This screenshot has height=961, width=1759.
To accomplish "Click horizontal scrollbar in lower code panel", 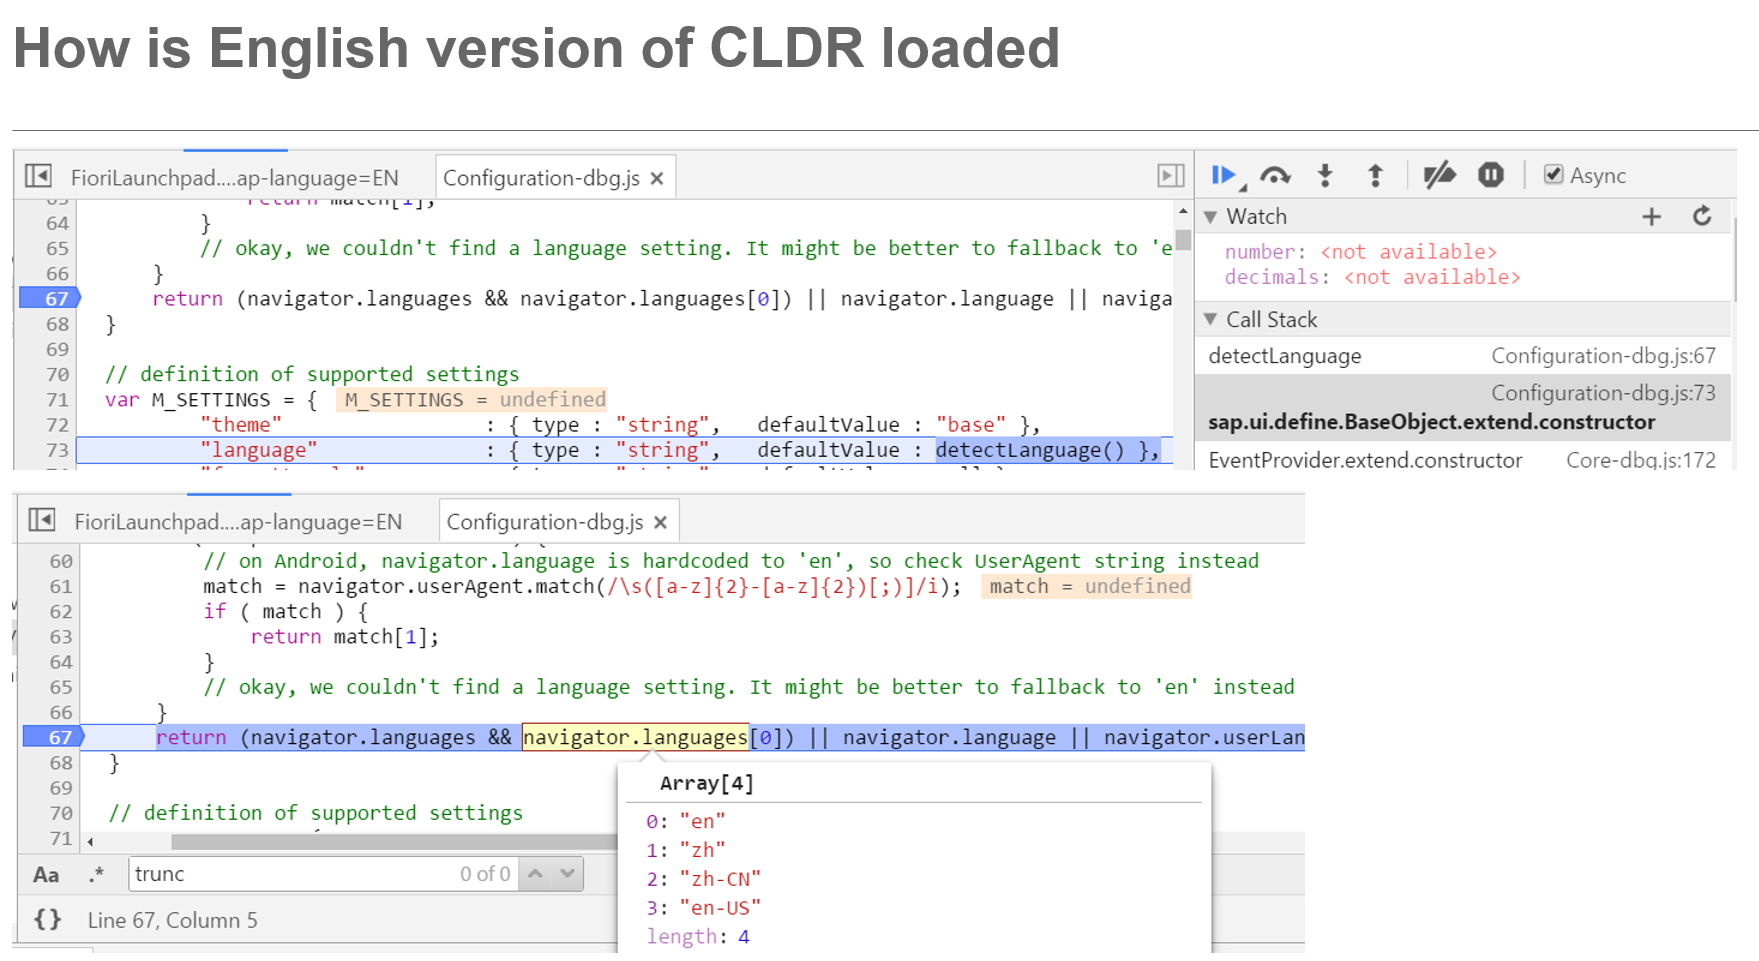I will tap(392, 841).
